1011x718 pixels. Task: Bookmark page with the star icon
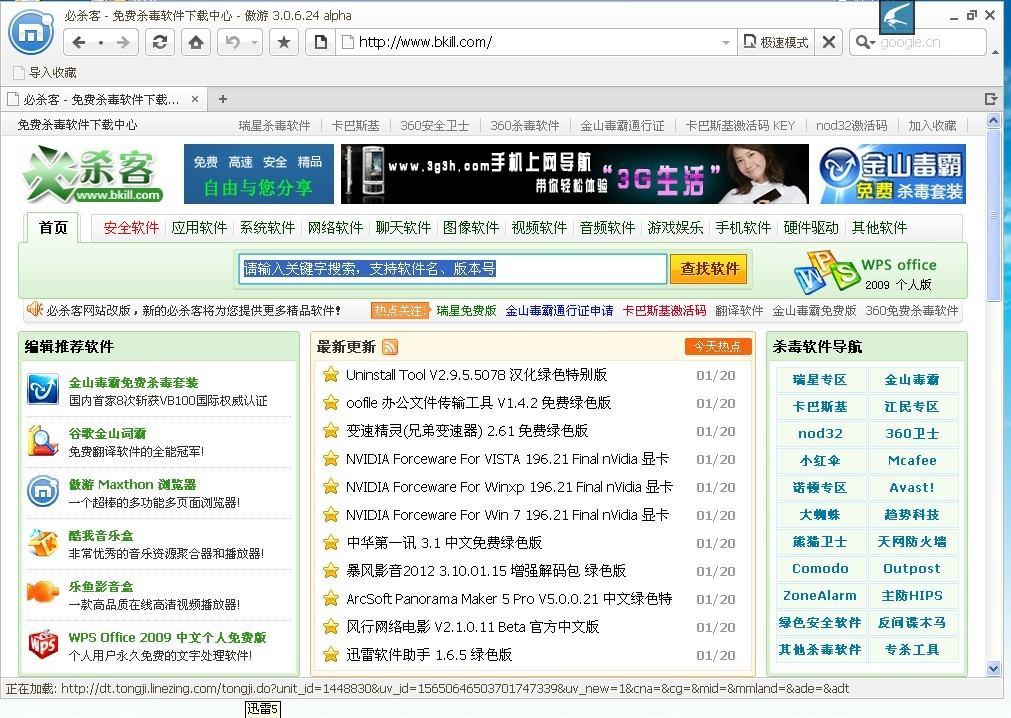(284, 42)
